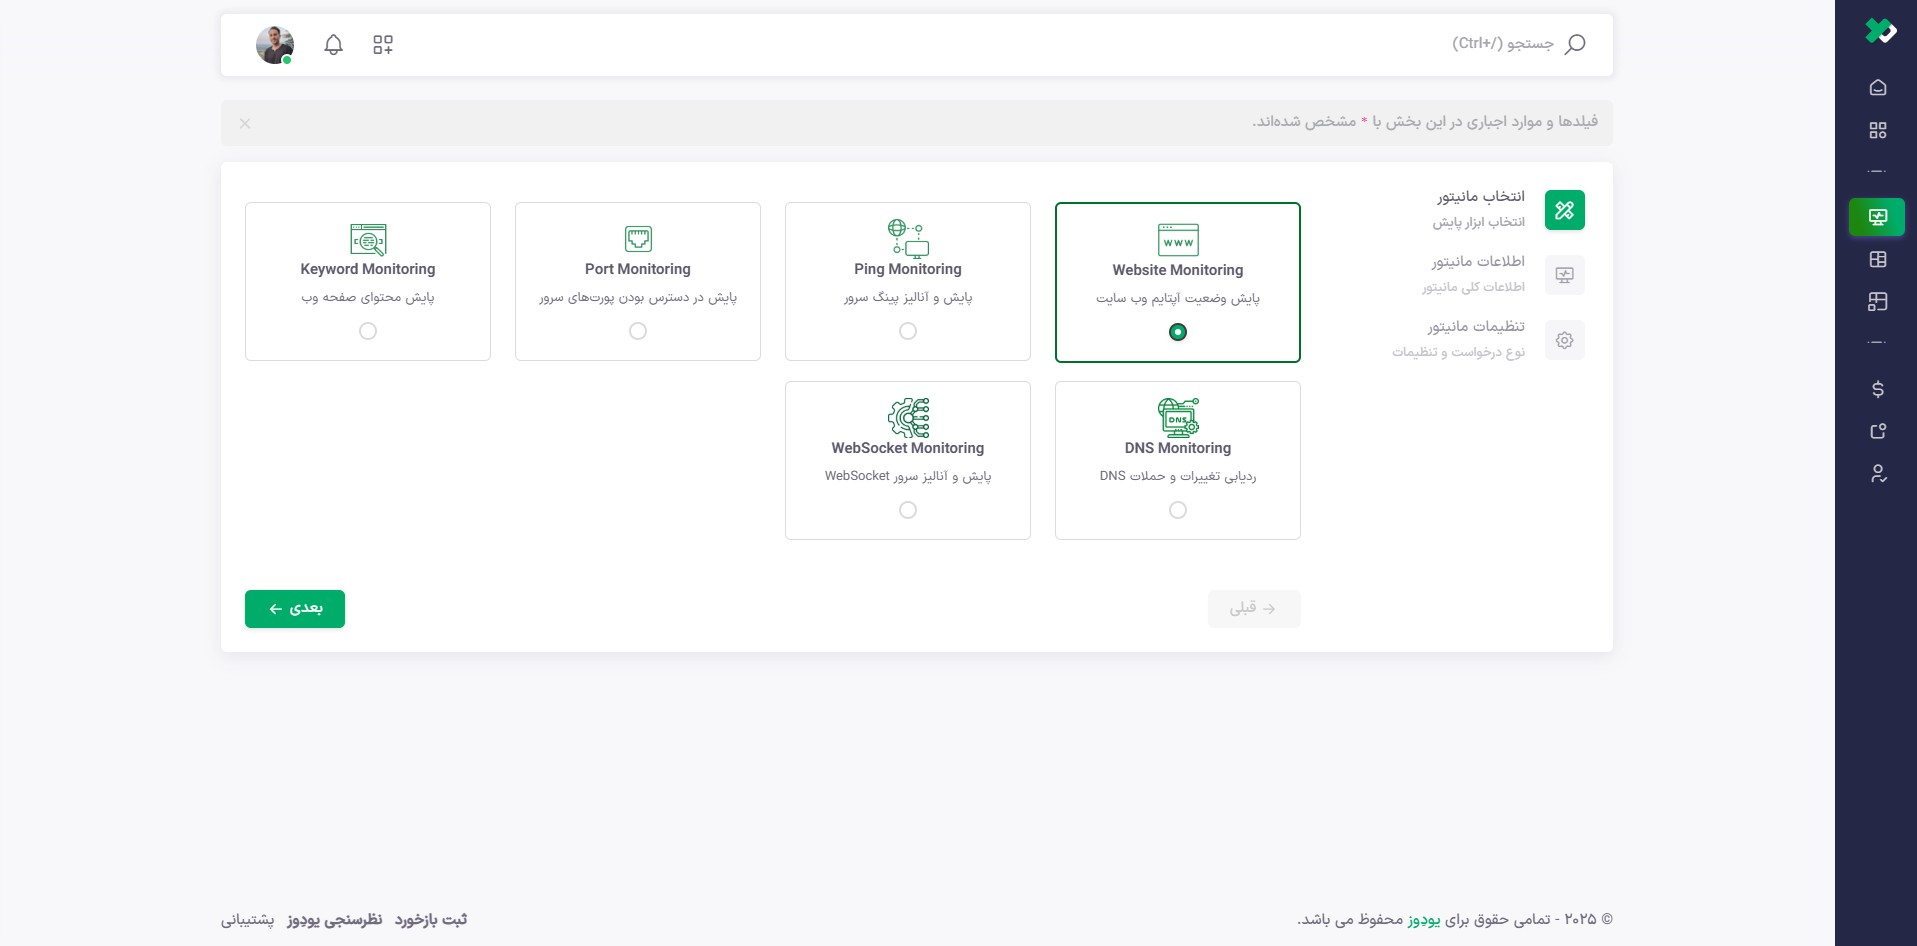Click the uoduz logo at top right
Screen dimensions: 1917x946
click(1881, 30)
